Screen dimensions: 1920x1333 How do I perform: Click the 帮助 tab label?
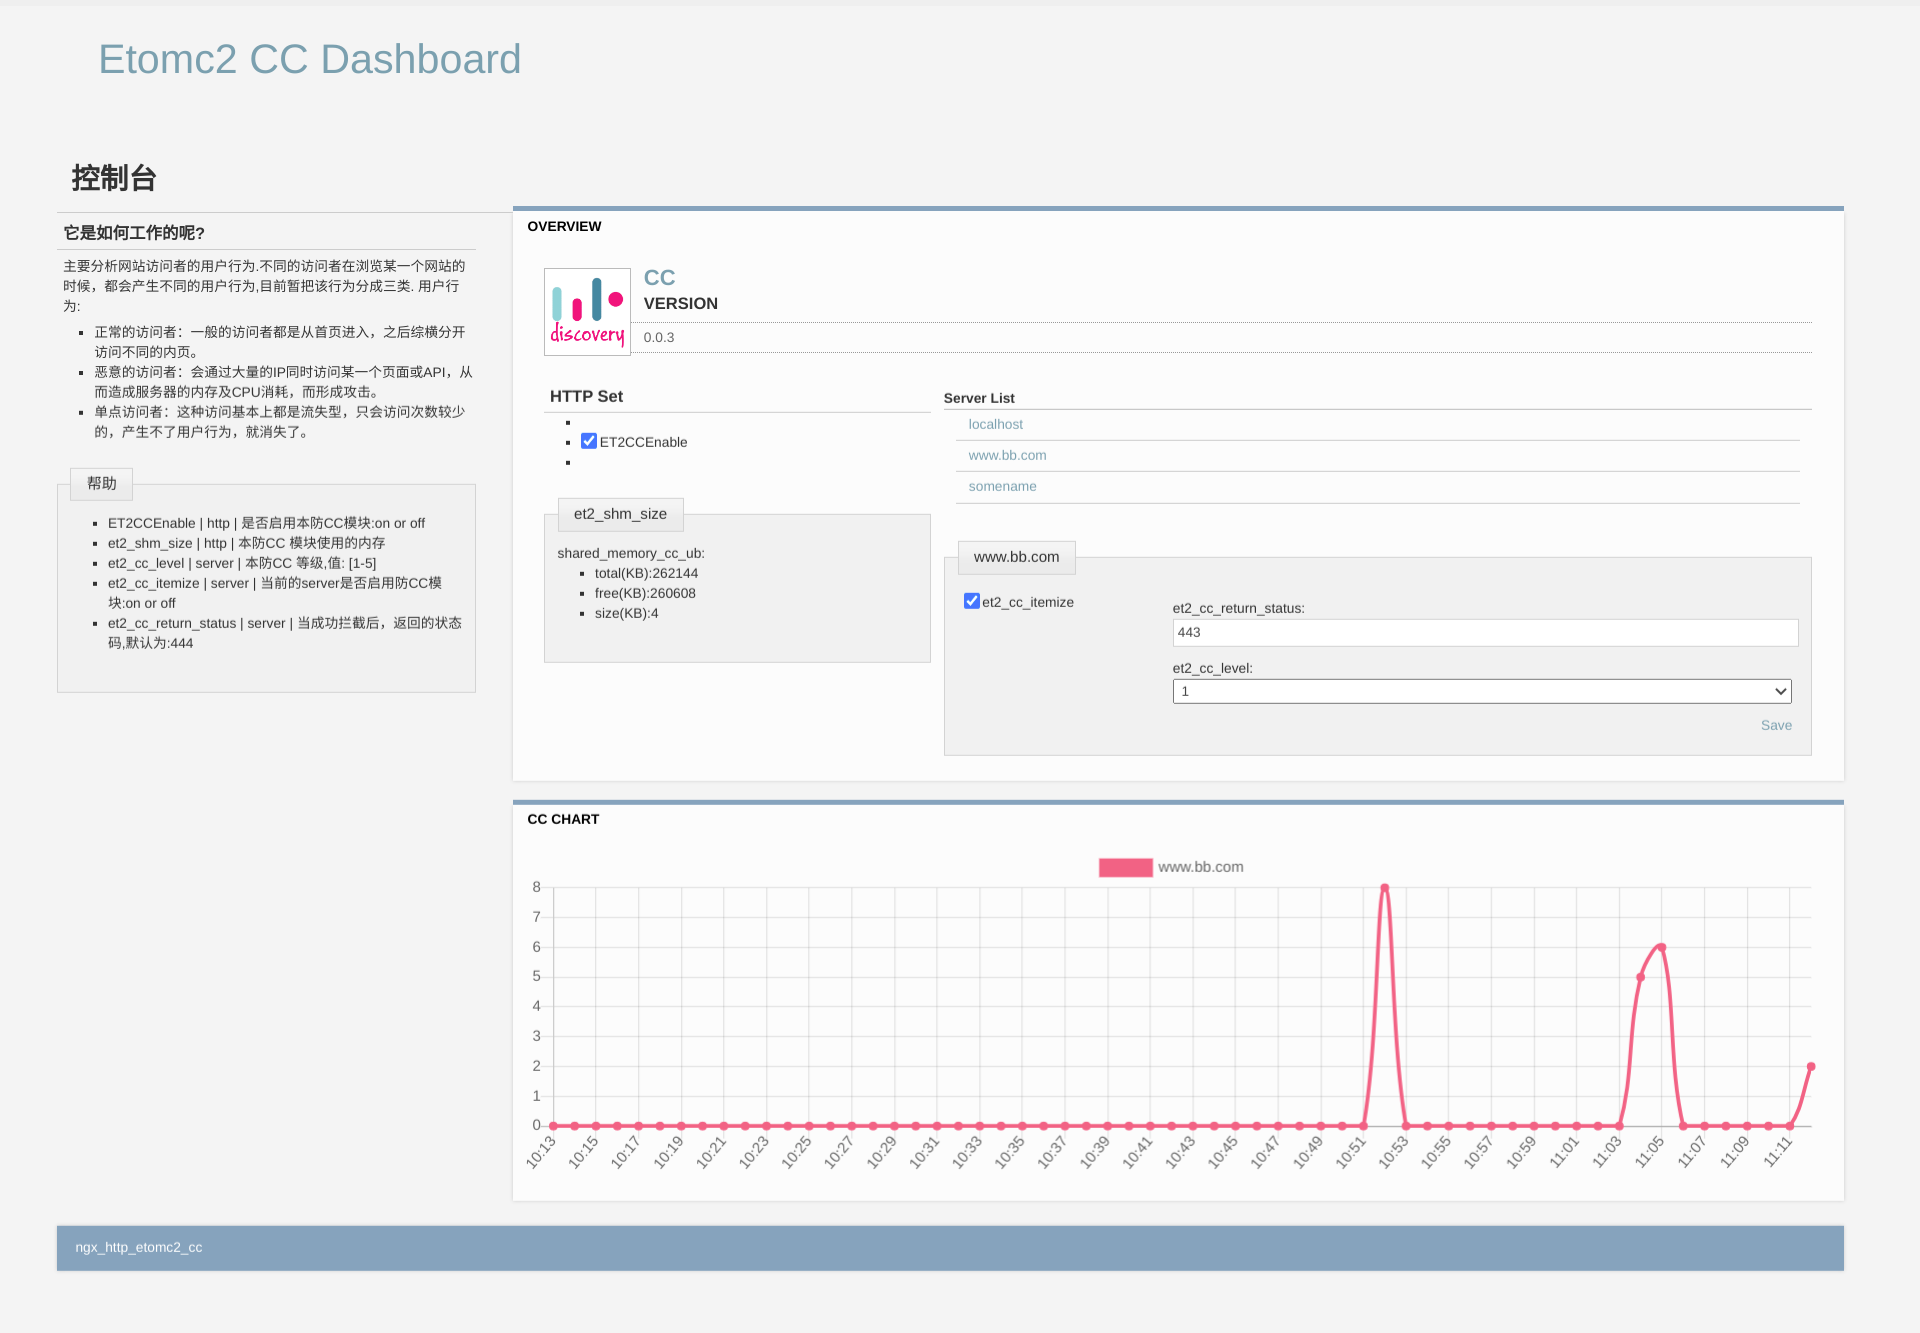click(102, 483)
